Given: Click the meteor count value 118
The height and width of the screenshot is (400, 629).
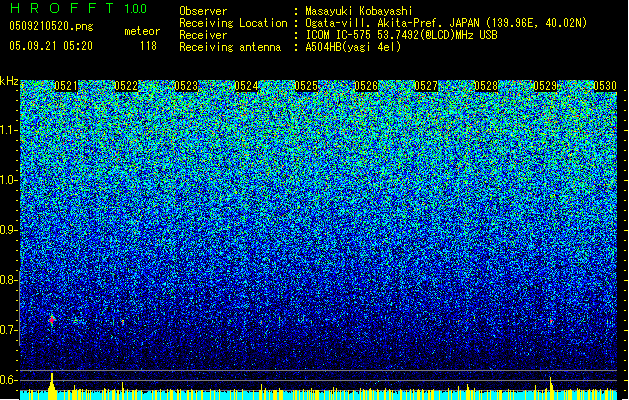Looking at the screenshot, I should pyautogui.click(x=148, y=46).
